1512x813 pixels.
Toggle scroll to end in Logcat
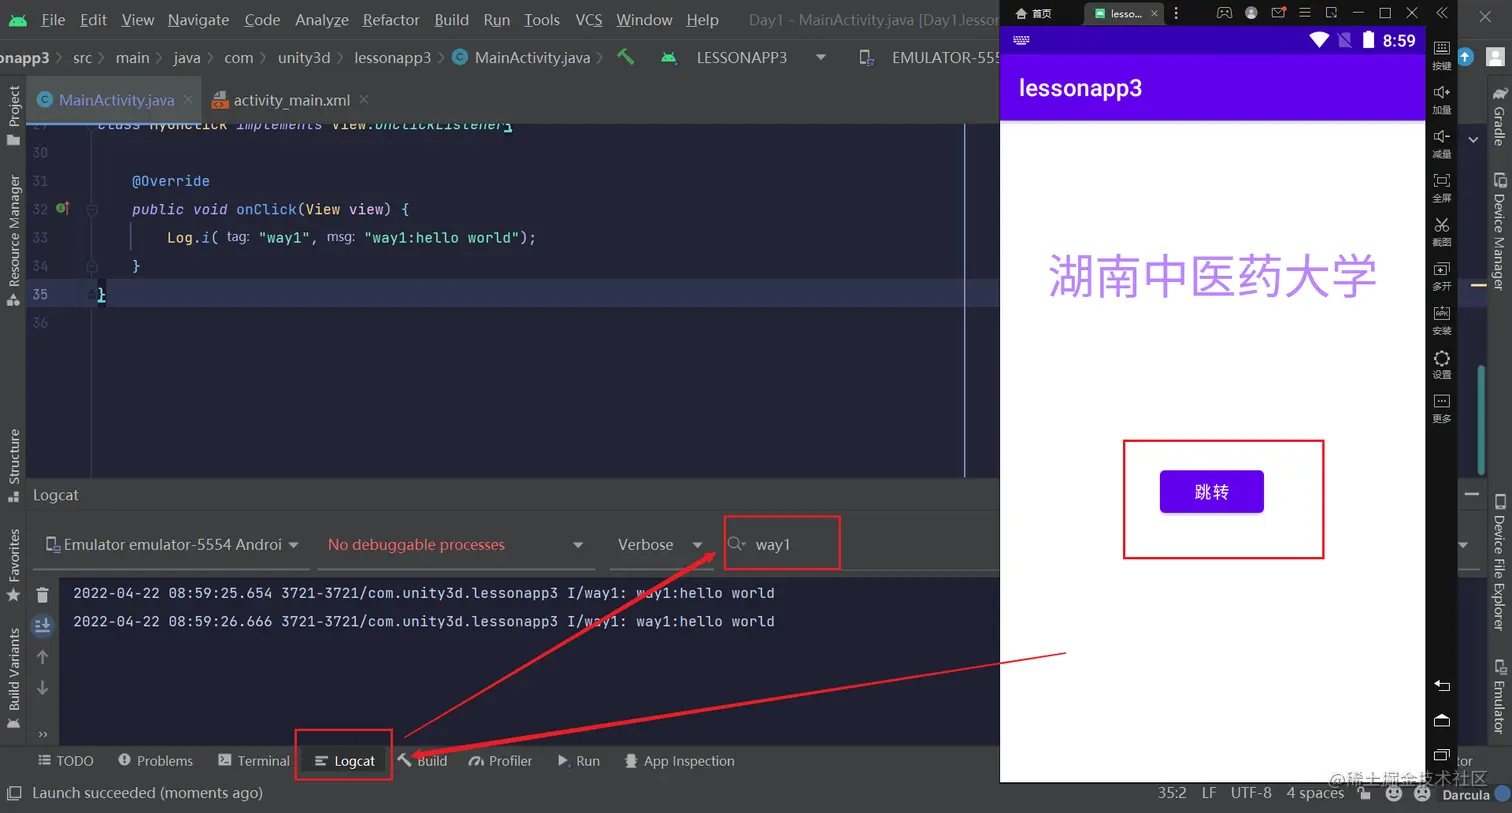tap(42, 626)
